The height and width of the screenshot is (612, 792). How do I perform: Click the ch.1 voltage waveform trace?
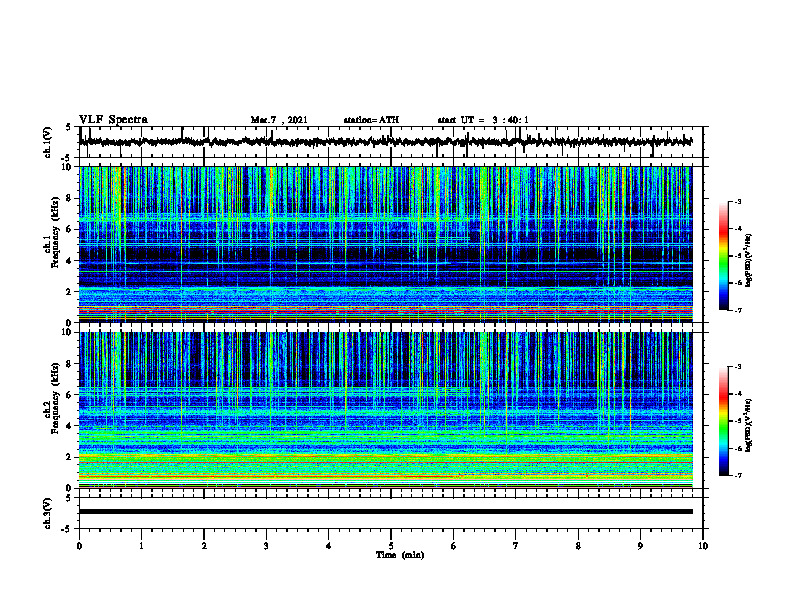point(385,142)
